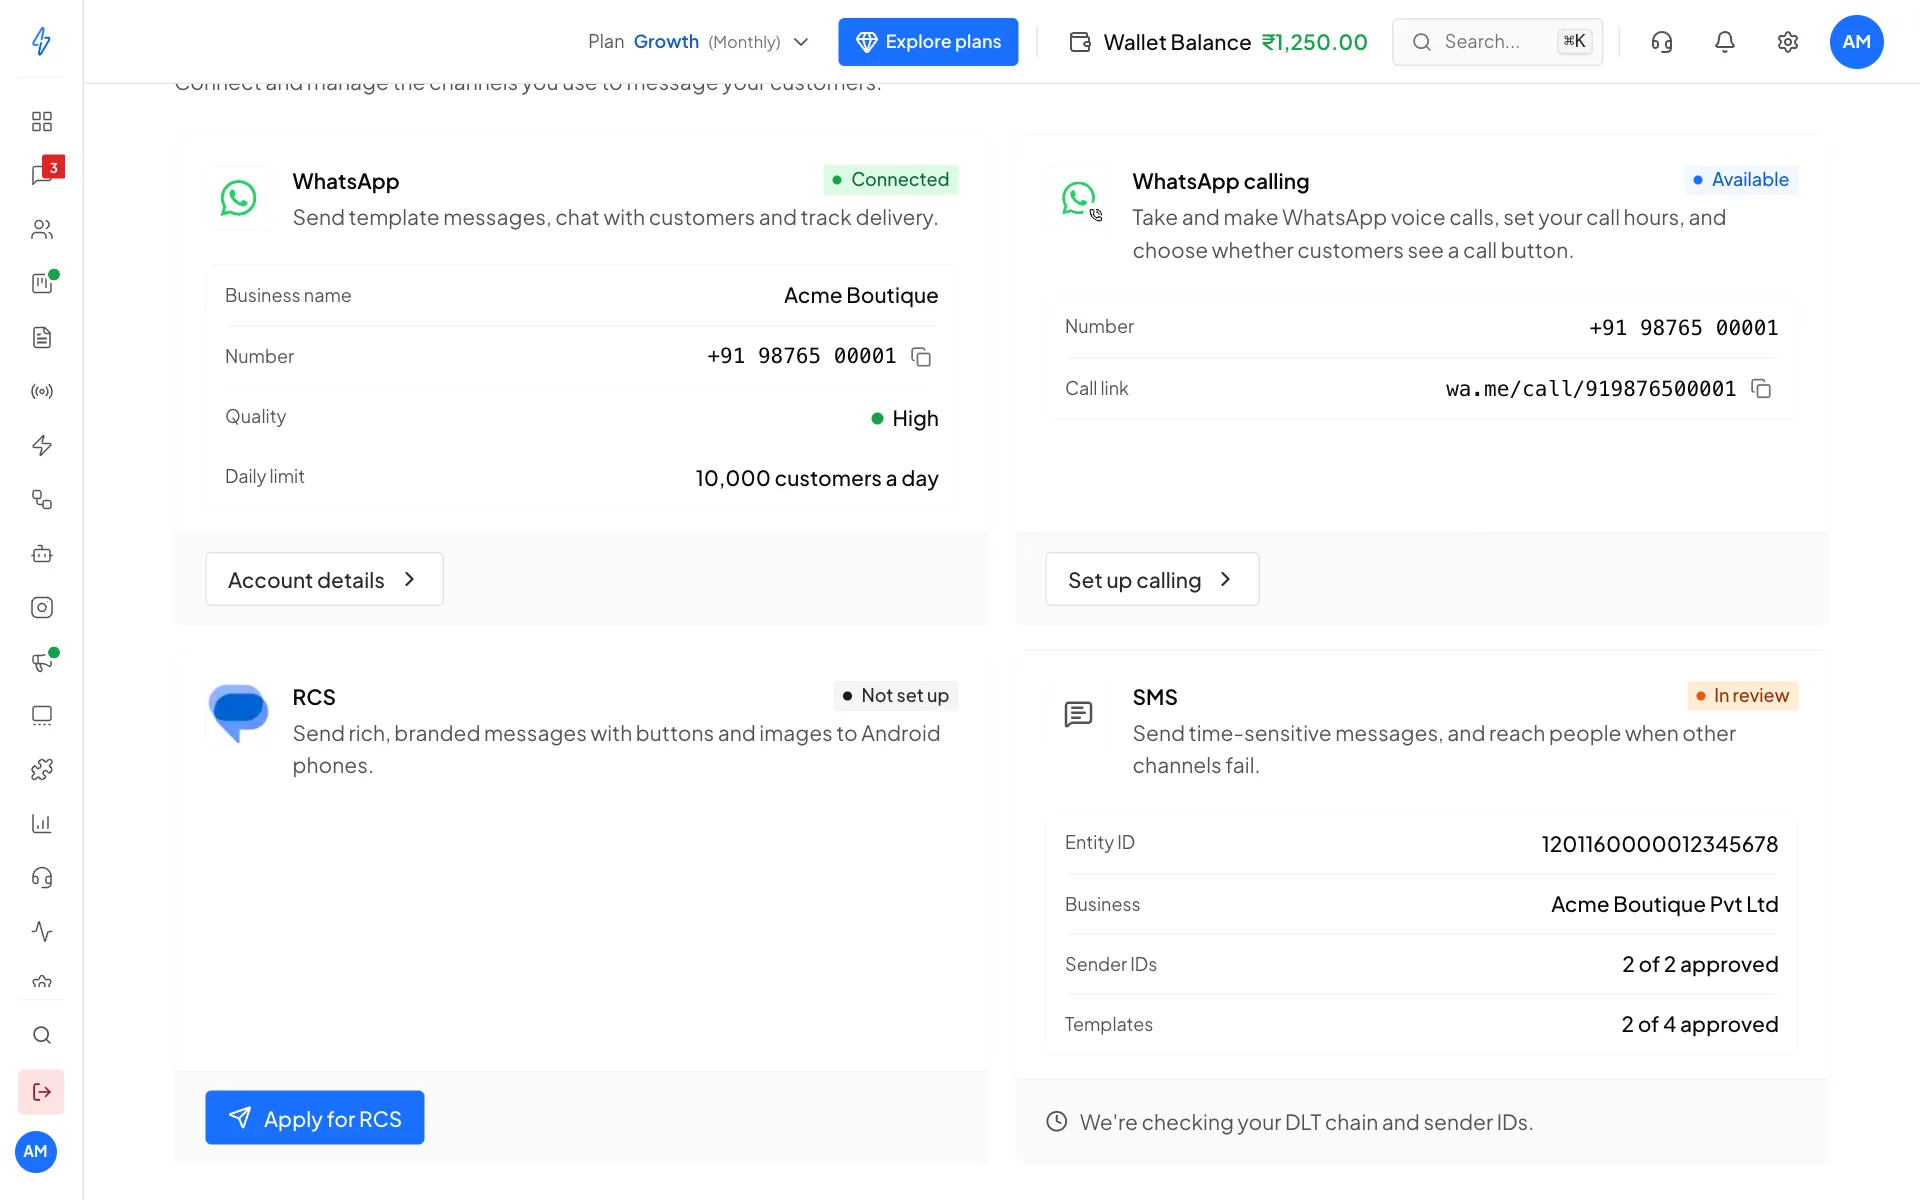The image size is (1920, 1200).
Task: Open the Instagram icon in sidebar
Action: coord(41,607)
